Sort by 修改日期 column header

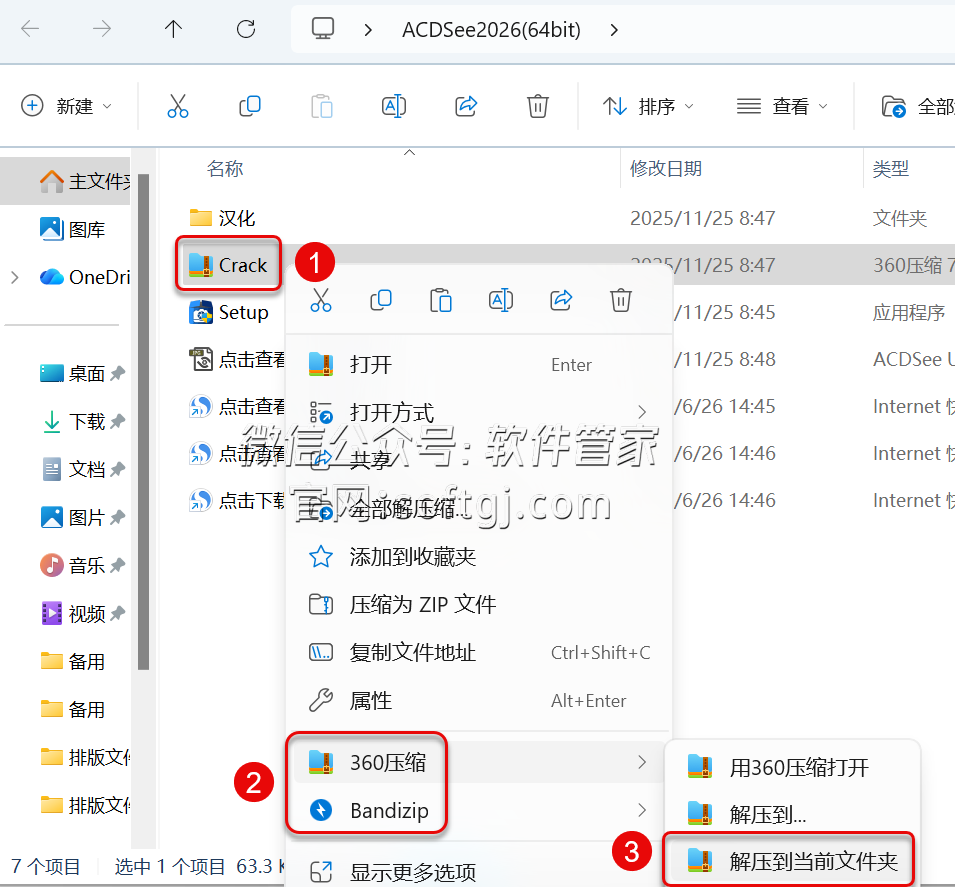pos(665,169)
